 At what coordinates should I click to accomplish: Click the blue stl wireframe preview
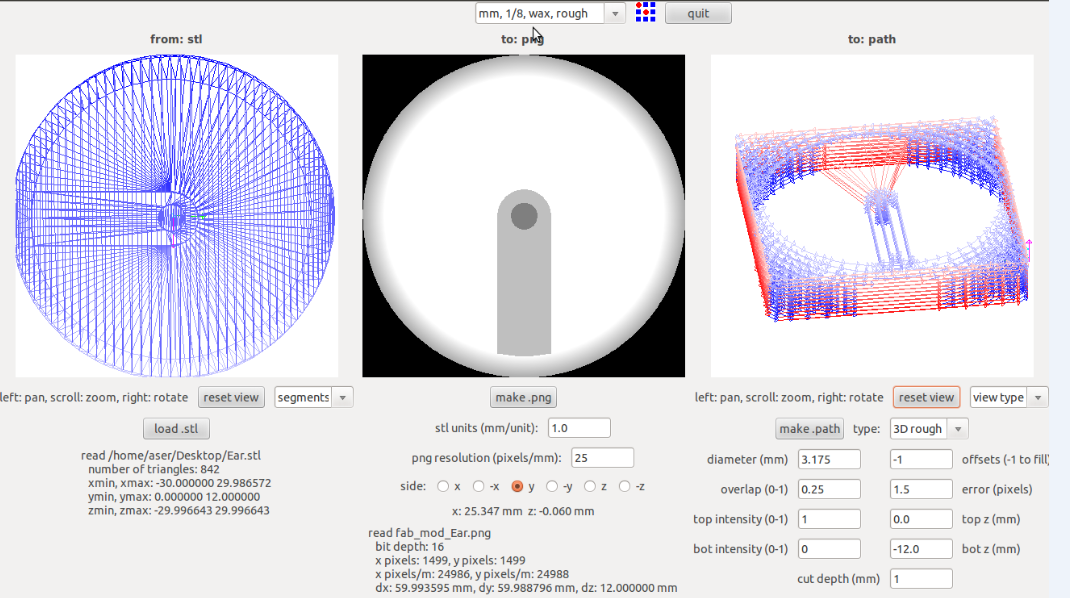pos(176,216)
